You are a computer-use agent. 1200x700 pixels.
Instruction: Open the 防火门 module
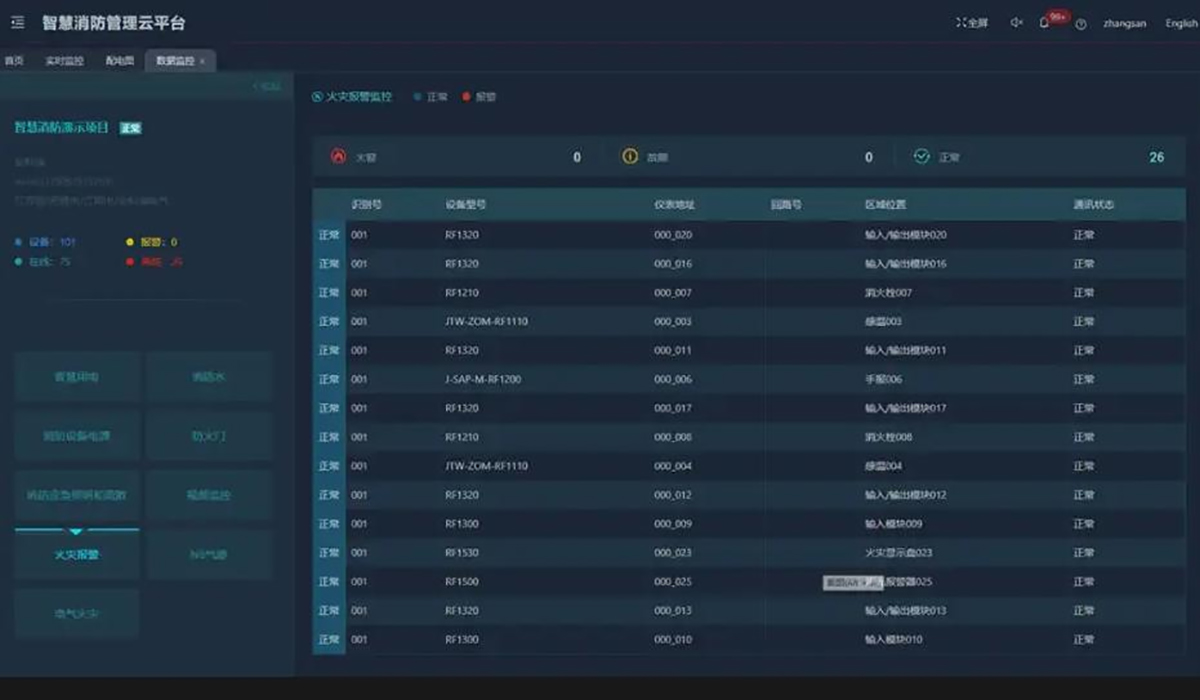[x=209, y=436]
